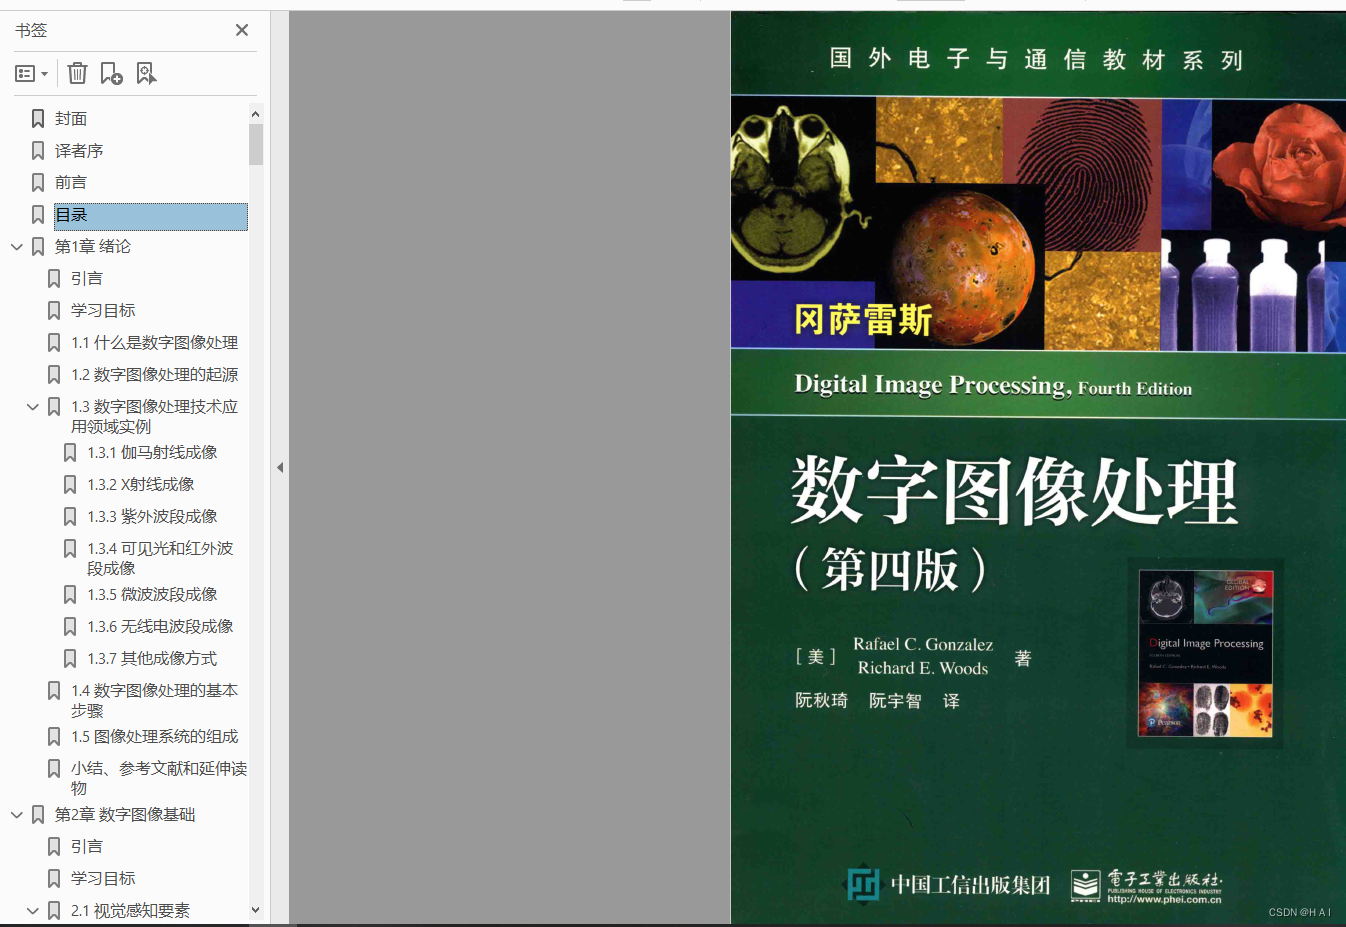Click bookmark icon next to 1.5 图像处理系统的组成
1346x927 pixels.
pyautogui.click(x=54, y=737)
